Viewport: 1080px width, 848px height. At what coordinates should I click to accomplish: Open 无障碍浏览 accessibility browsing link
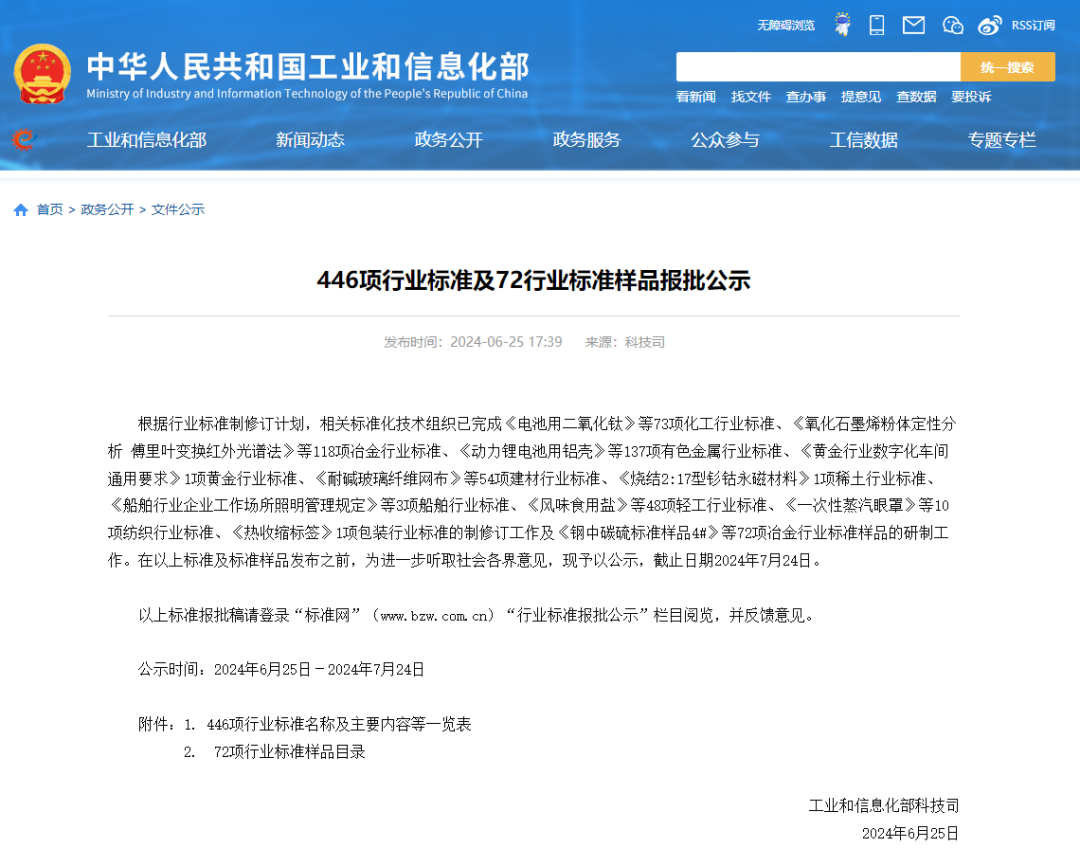[x=786, y=25]
